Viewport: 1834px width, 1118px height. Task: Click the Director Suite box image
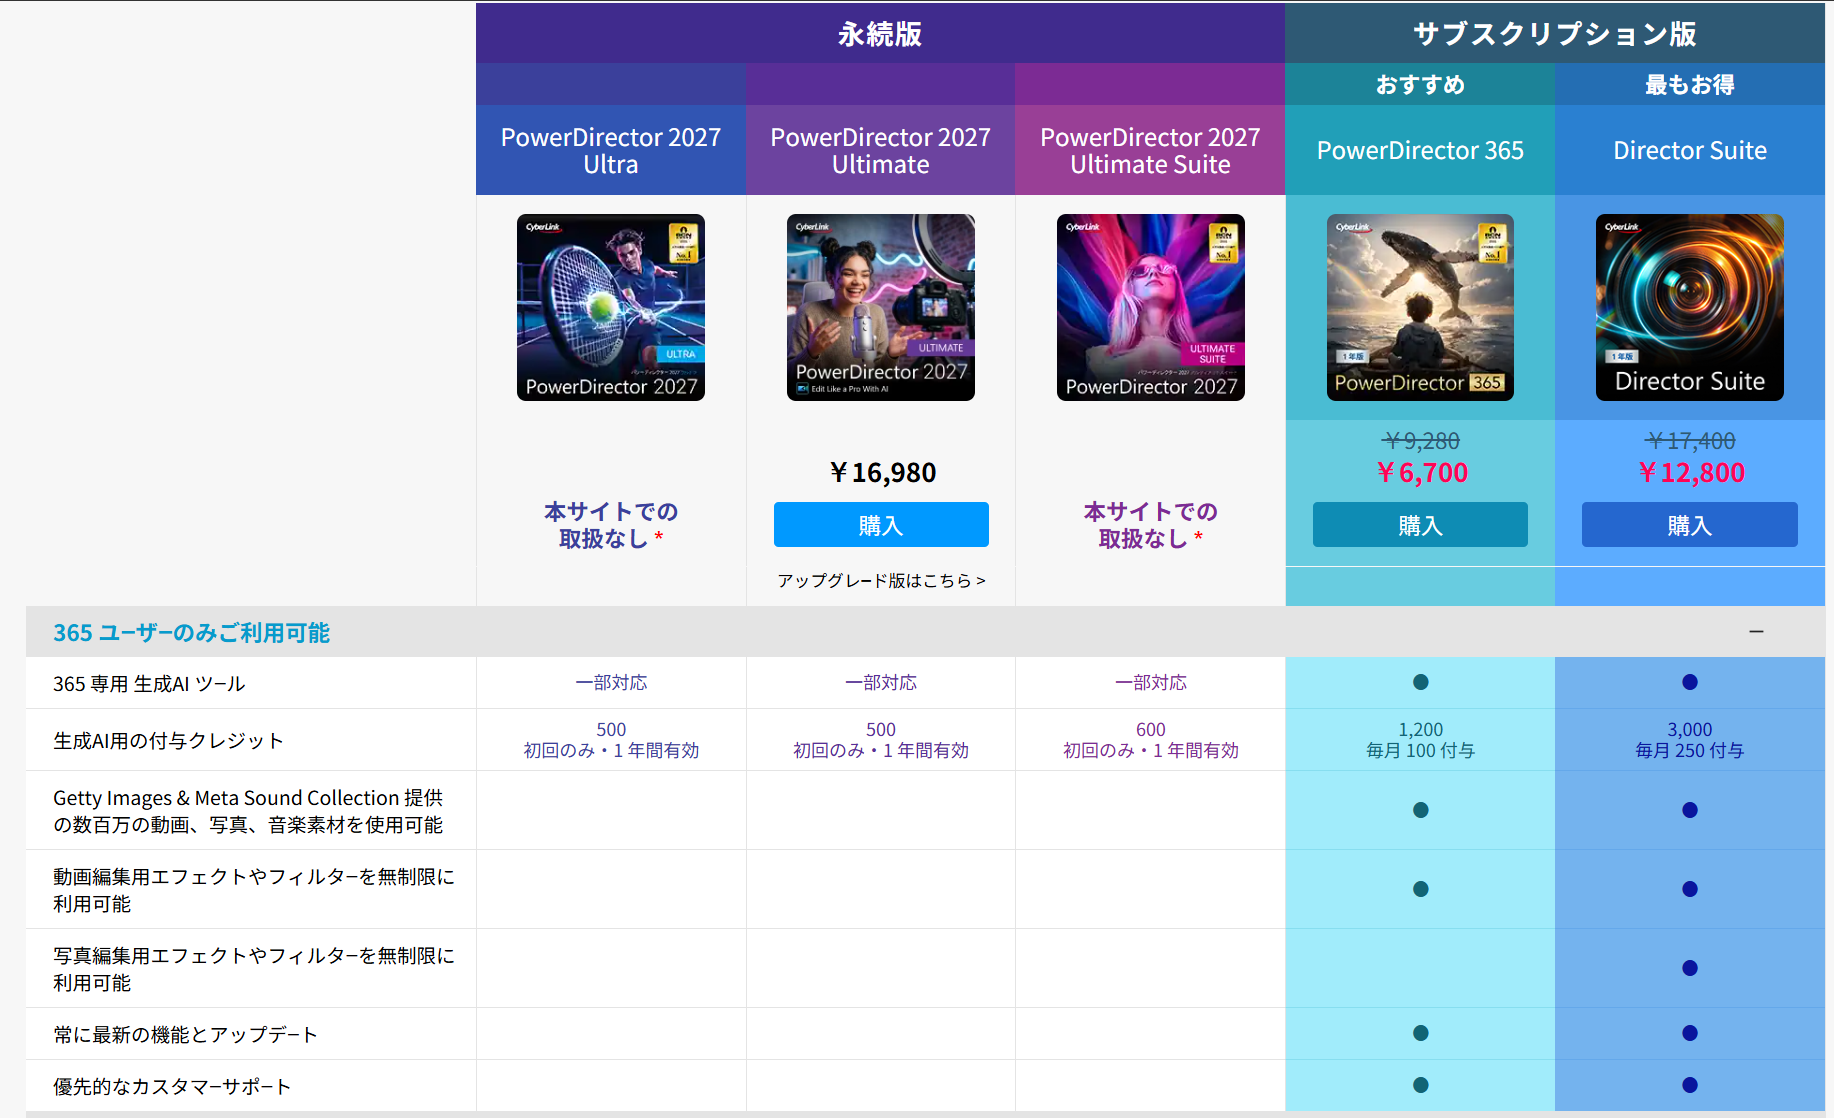(1689, 307)
